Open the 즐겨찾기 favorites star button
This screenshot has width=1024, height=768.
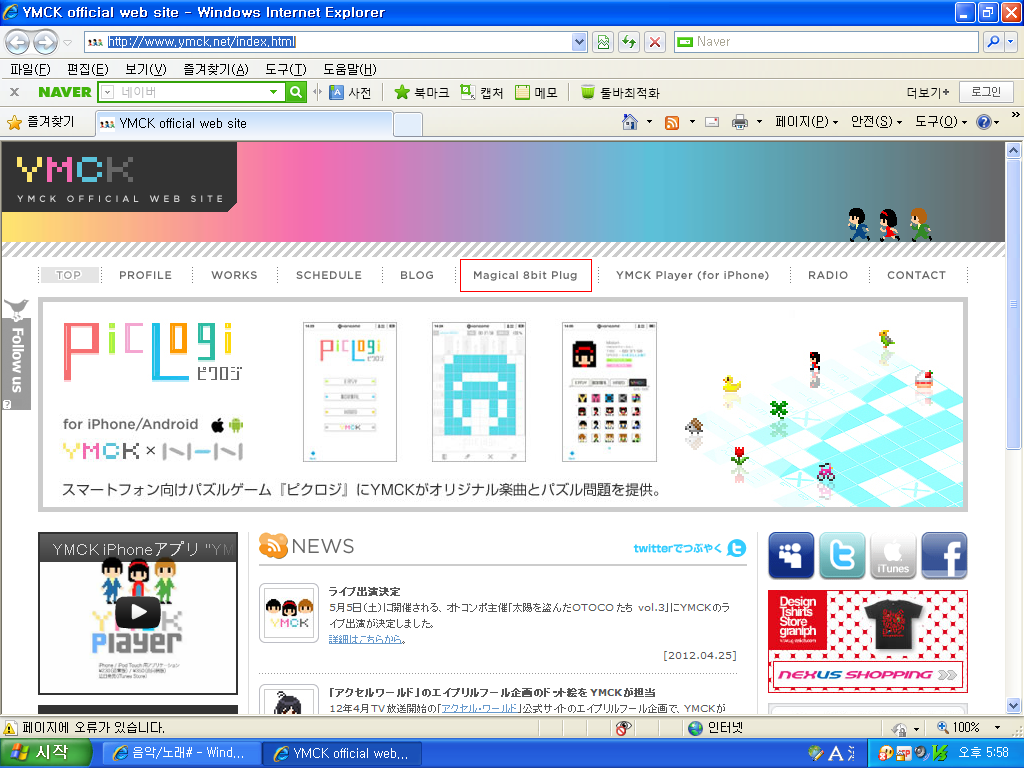tap(41, 122)
